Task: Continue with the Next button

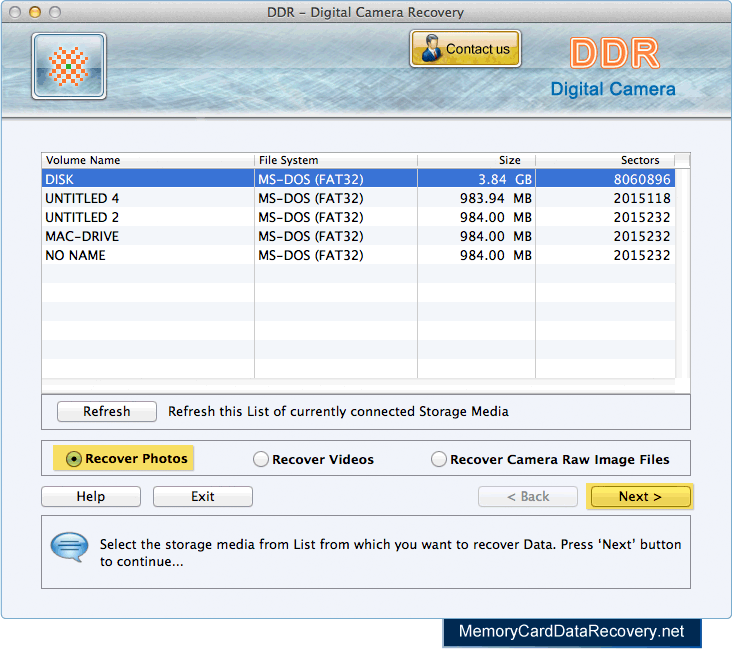Action: click(x=640, y=496)
